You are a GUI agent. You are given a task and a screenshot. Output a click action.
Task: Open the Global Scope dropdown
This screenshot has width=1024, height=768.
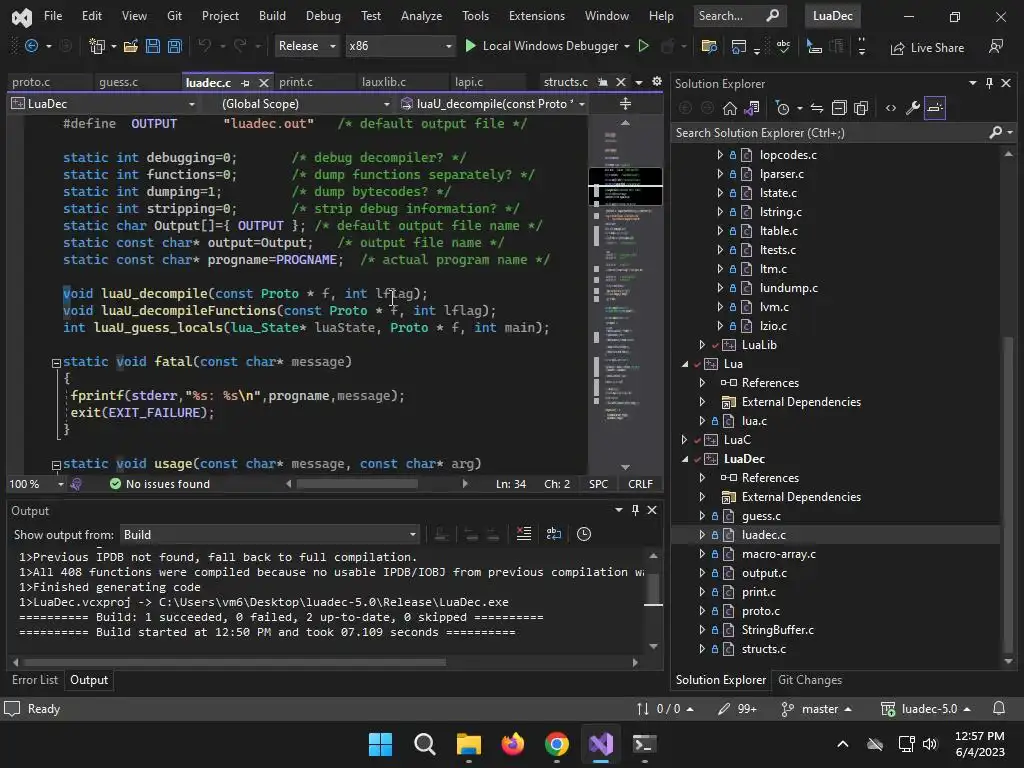coord(305,104)
